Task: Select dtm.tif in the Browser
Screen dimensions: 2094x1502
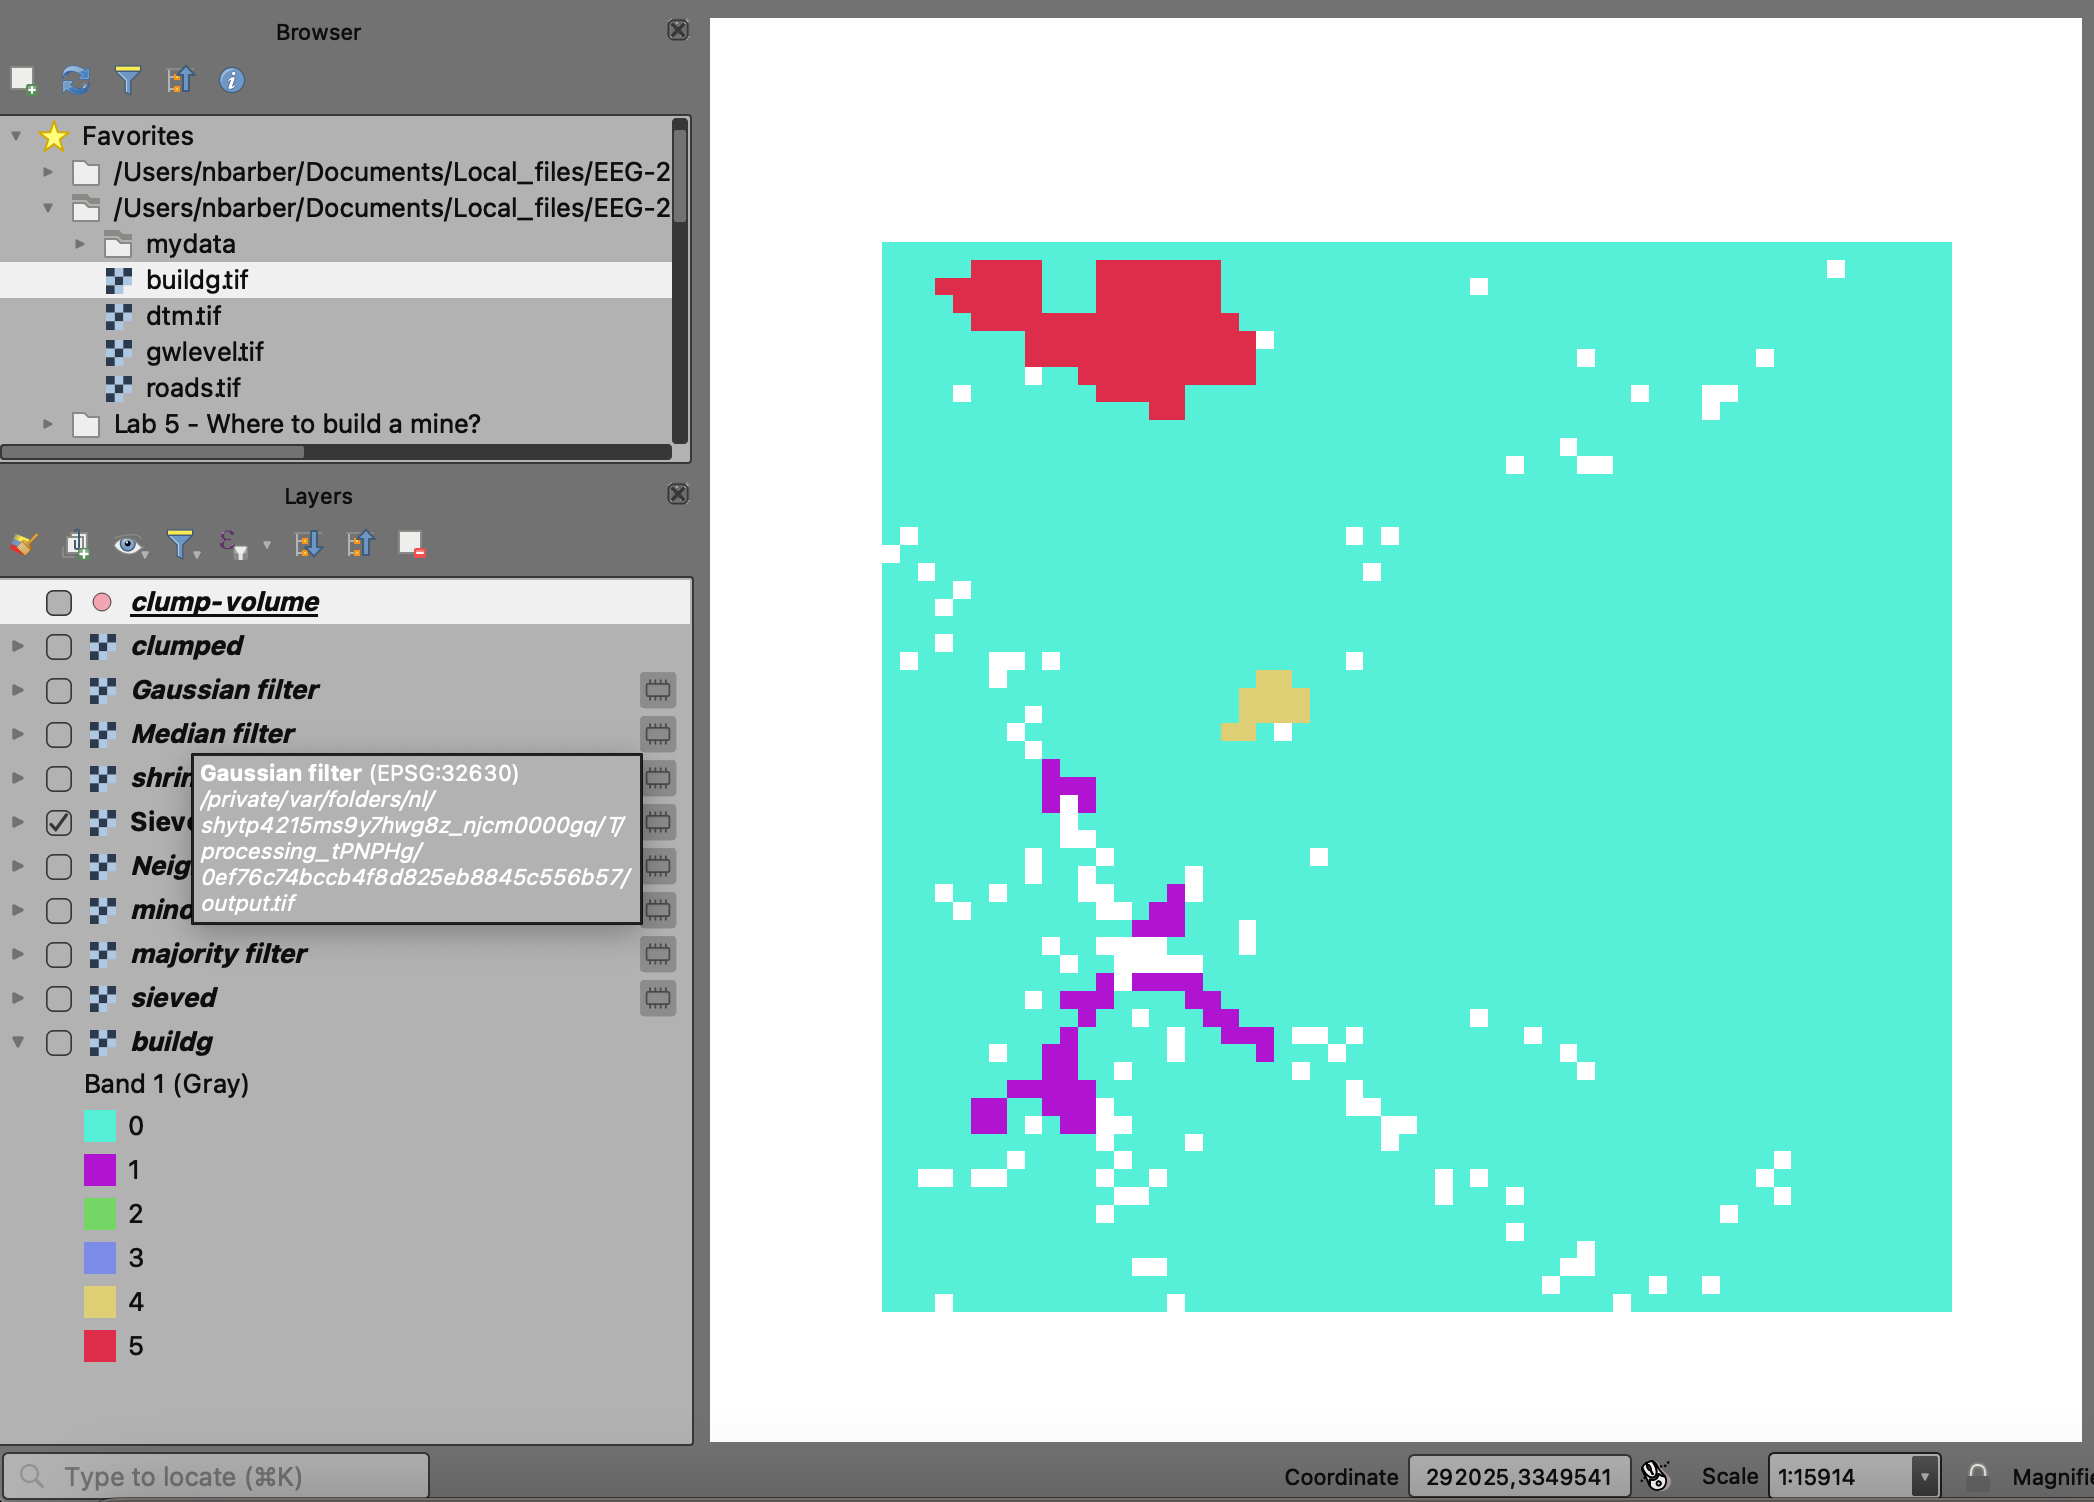Action: (x=183, y=316)
